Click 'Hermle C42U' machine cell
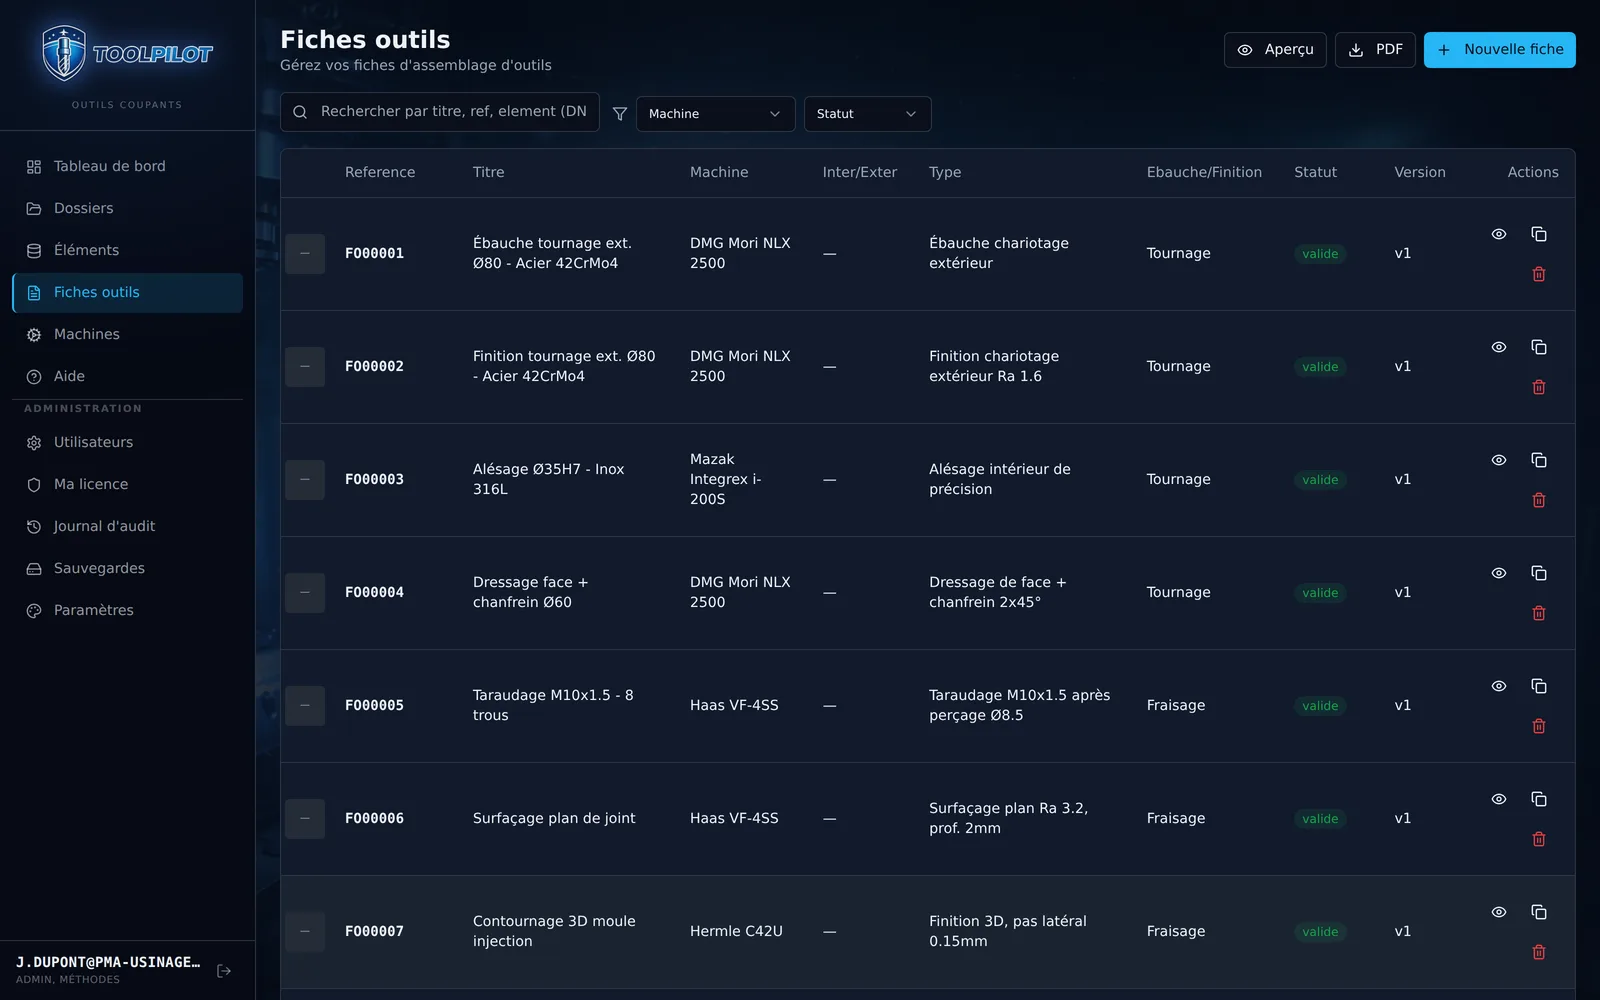The height and width of the screenshot is (1000, 1600). coord(736,932)
